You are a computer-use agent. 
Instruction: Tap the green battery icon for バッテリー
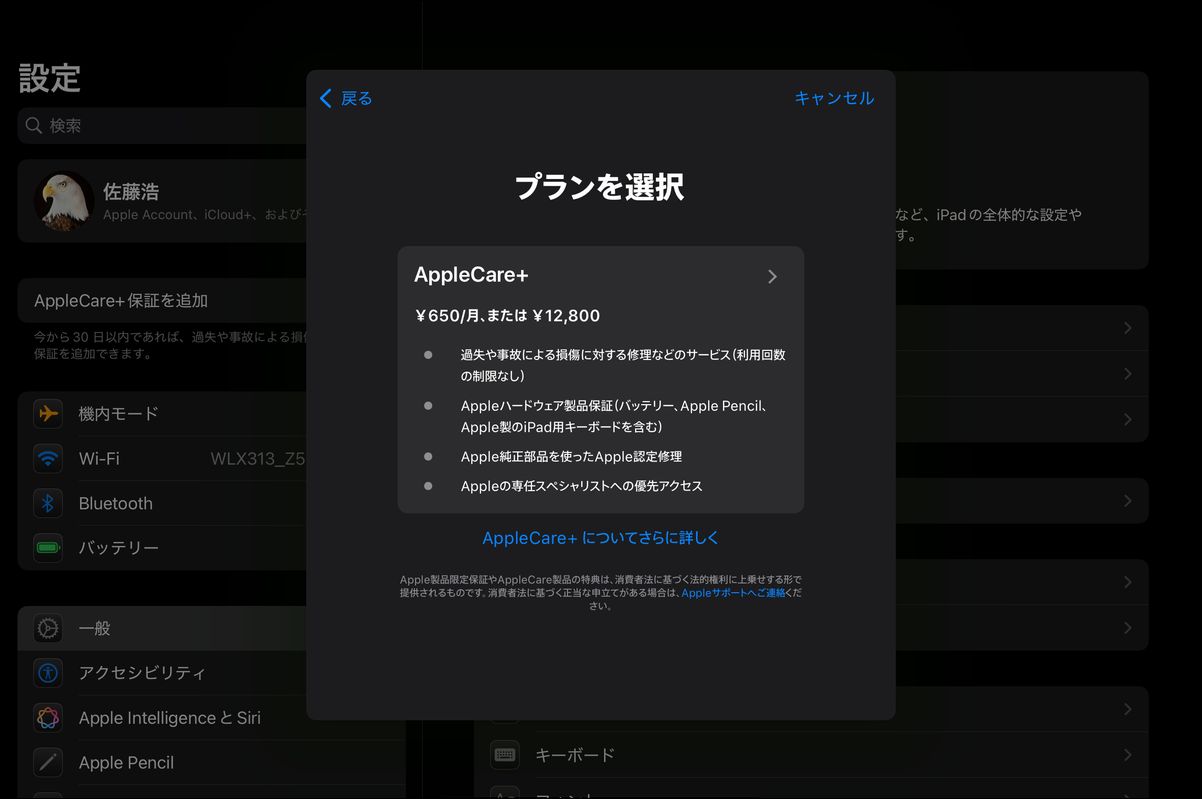pos(48,547)
